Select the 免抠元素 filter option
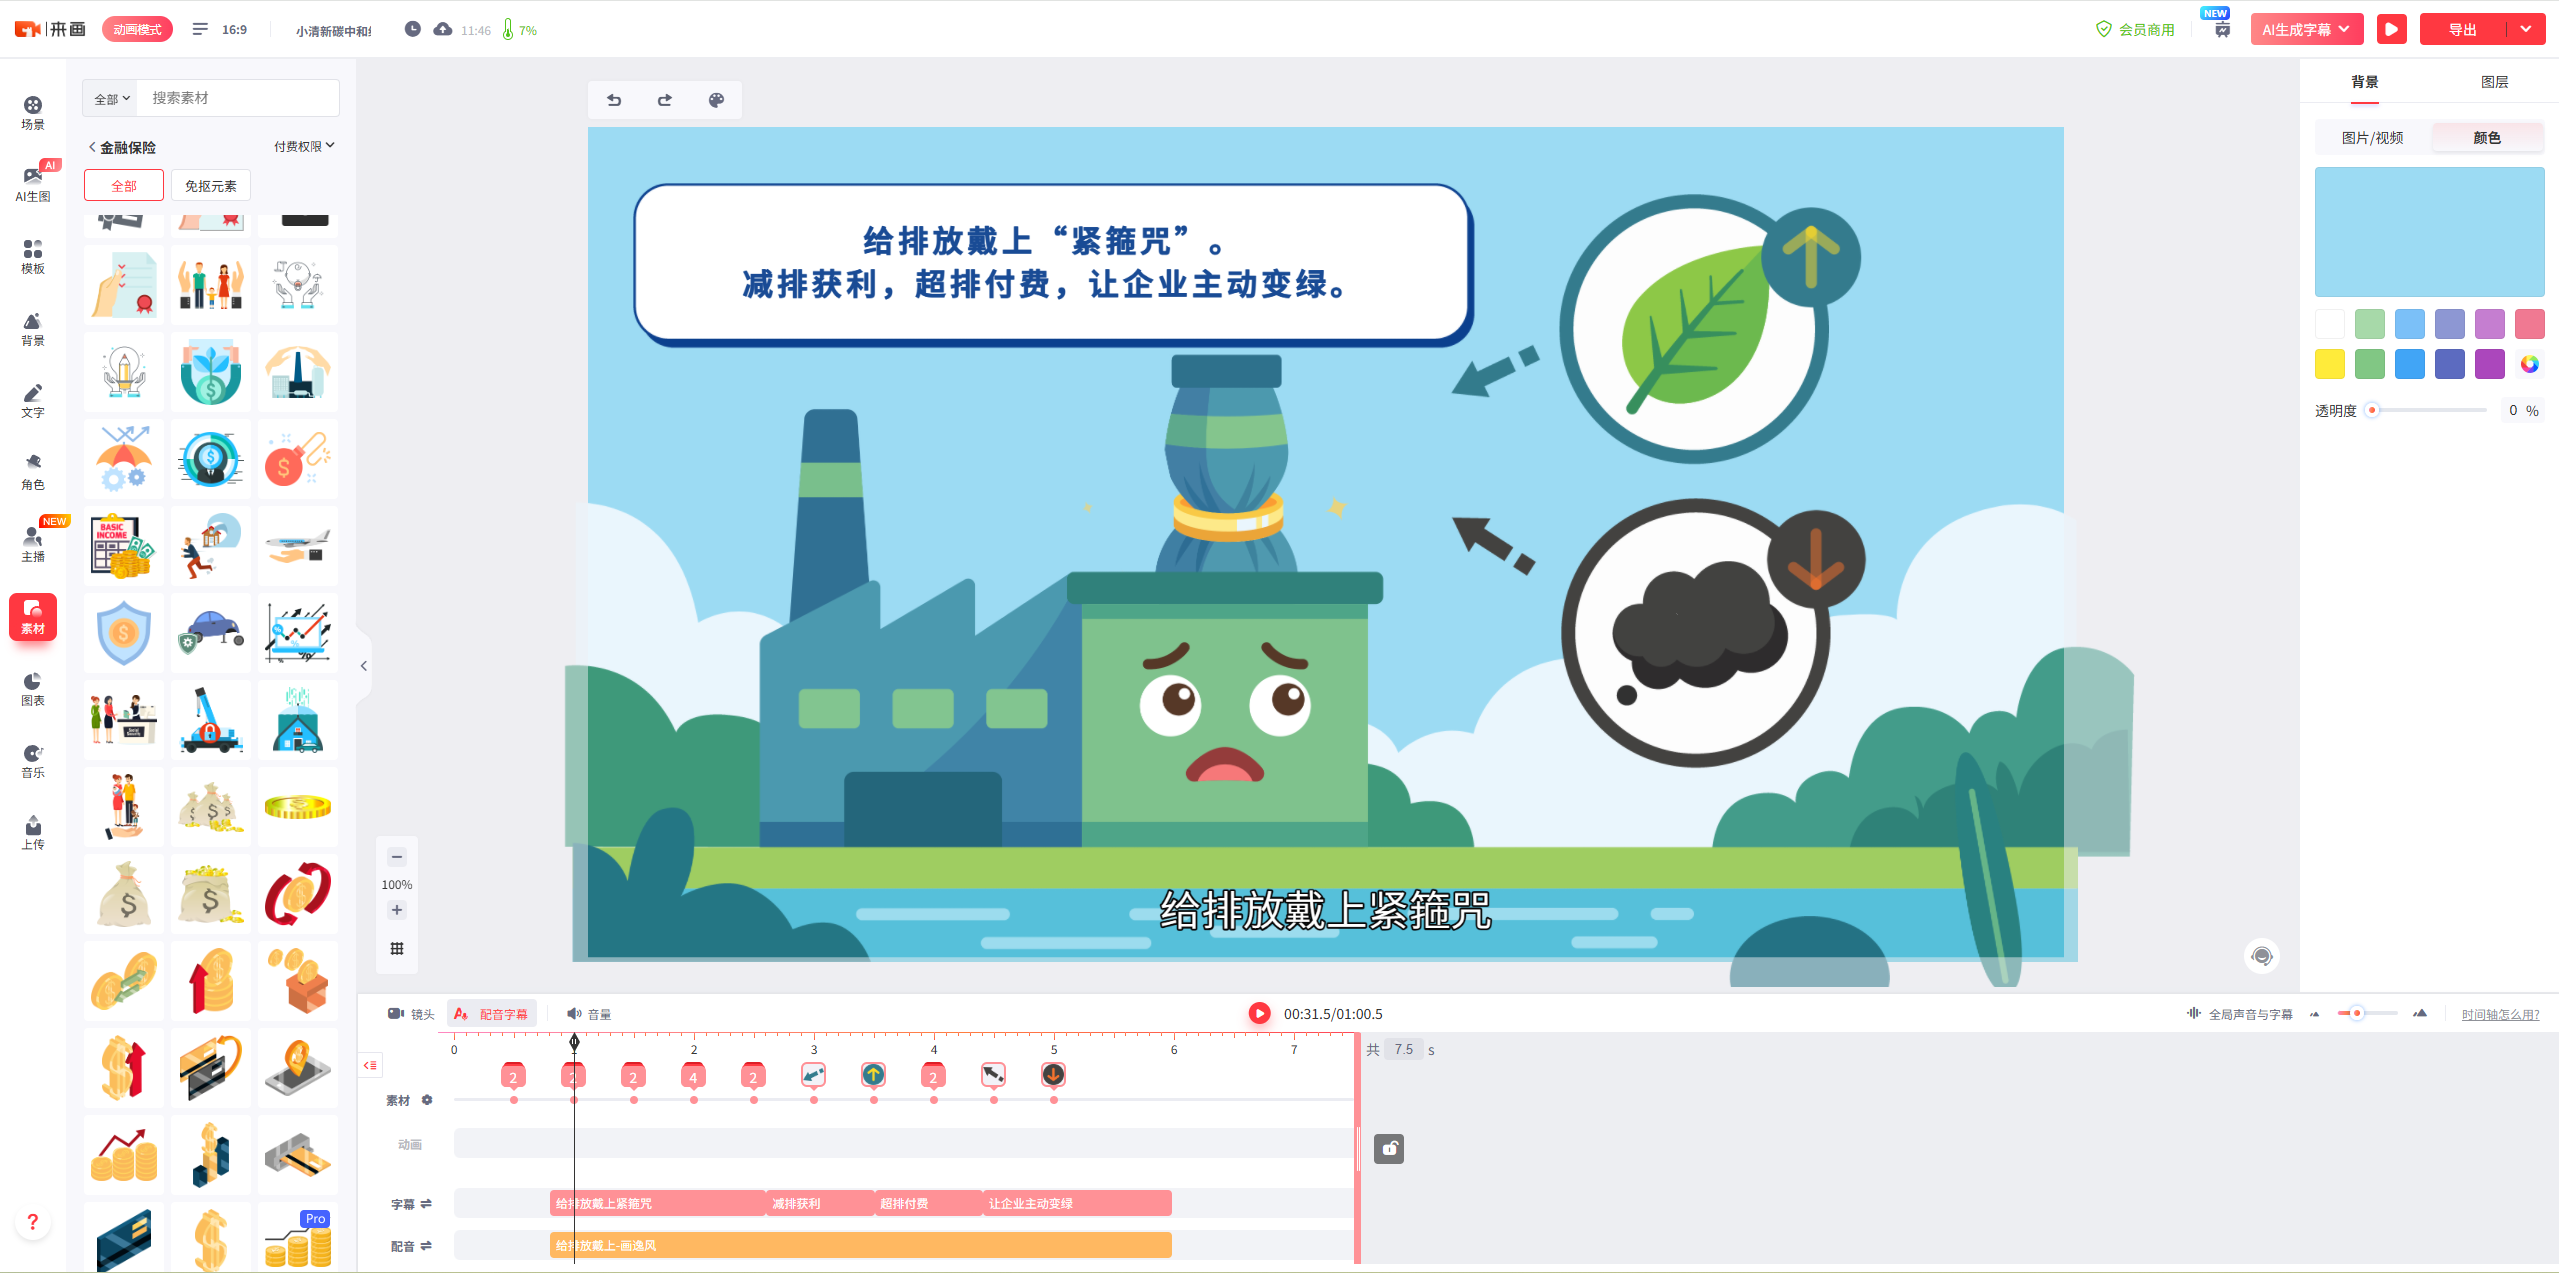This screenshot has width=2559, height=1273. pyautogui.click(x=210, y=186)
